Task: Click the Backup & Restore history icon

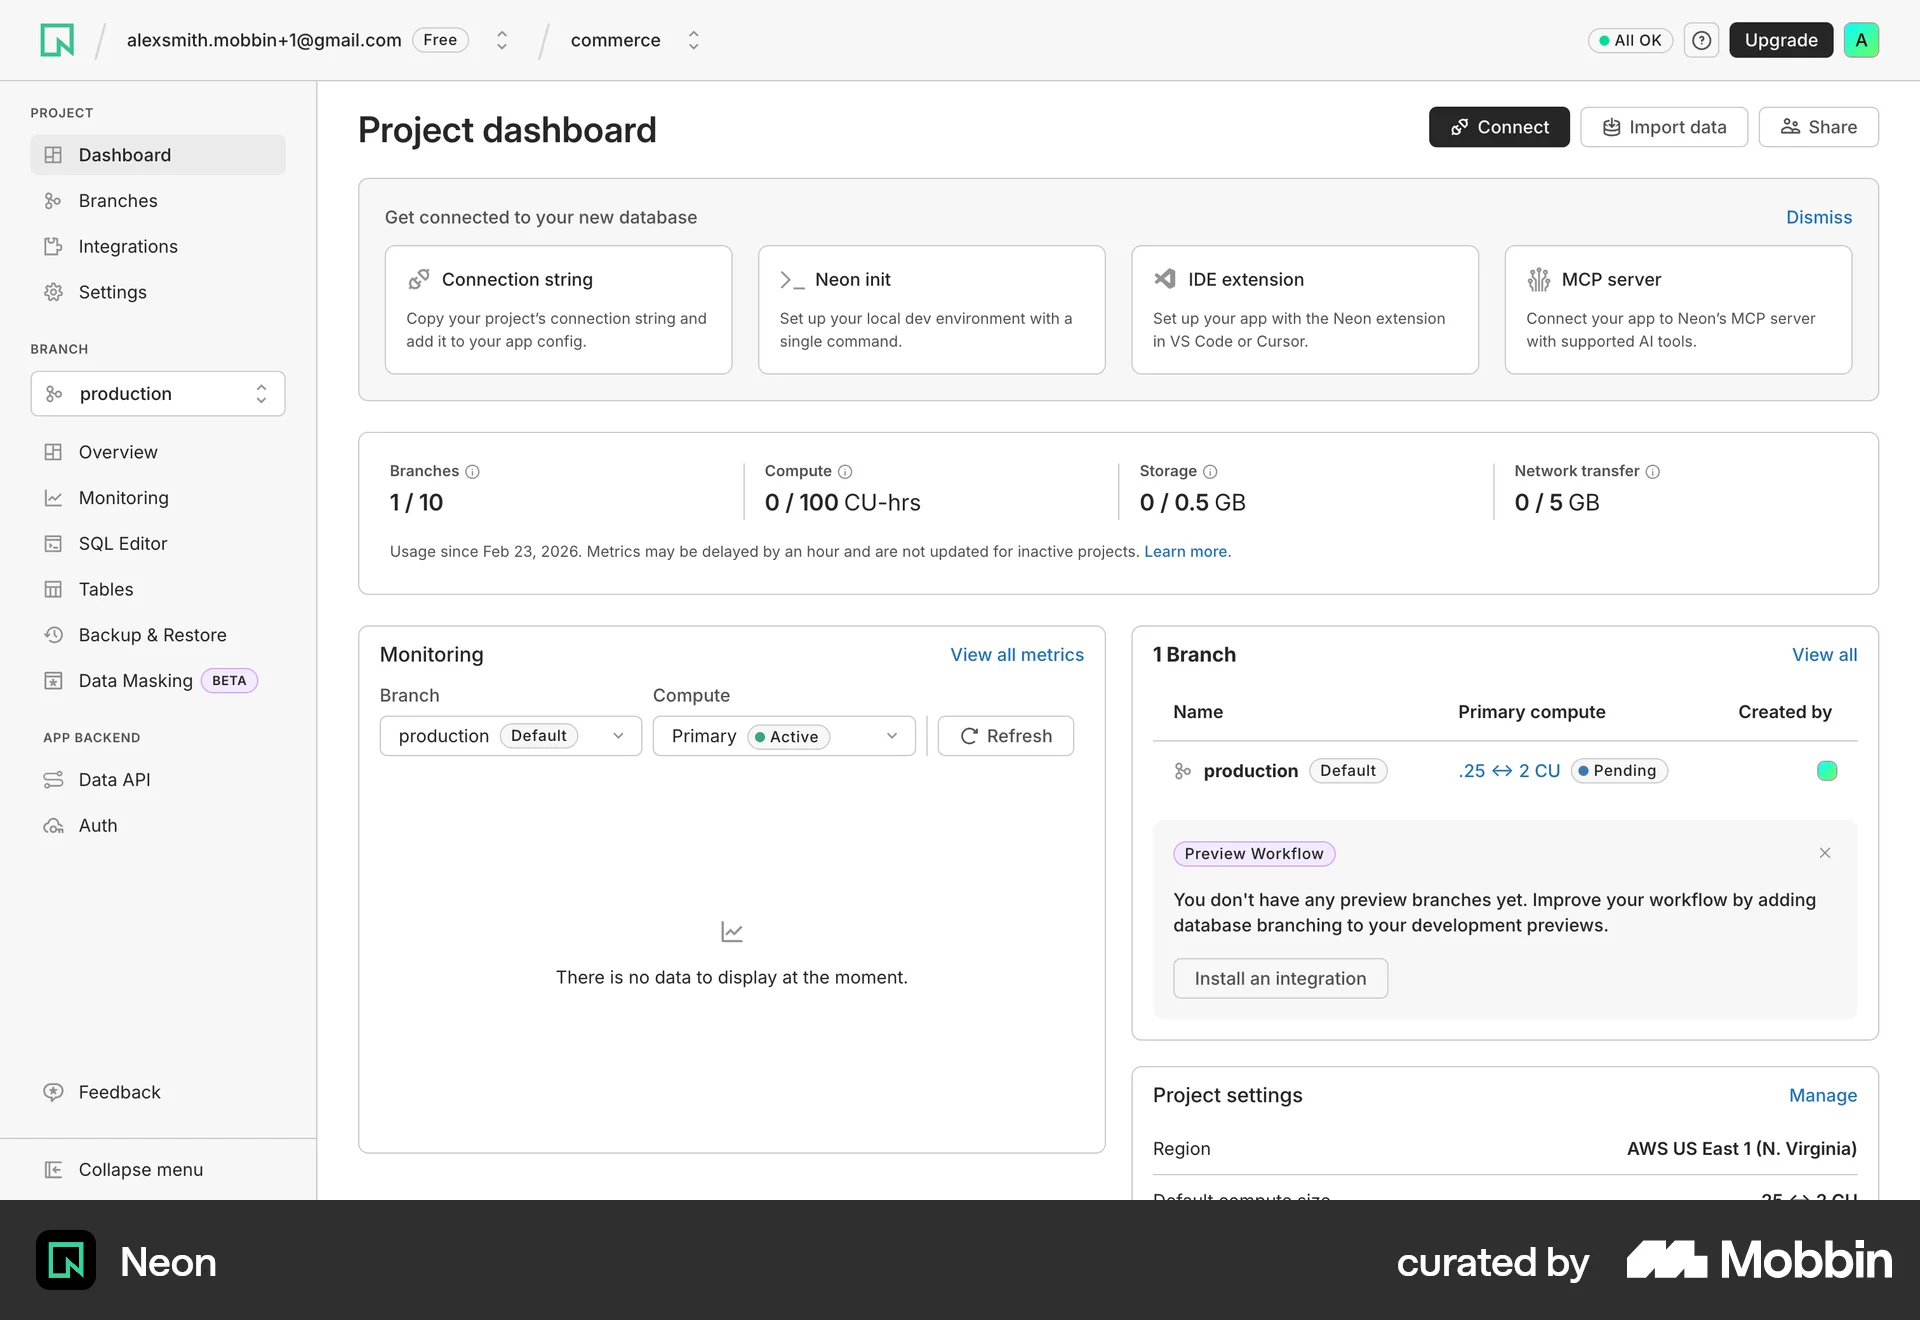Action: [53, 635]
